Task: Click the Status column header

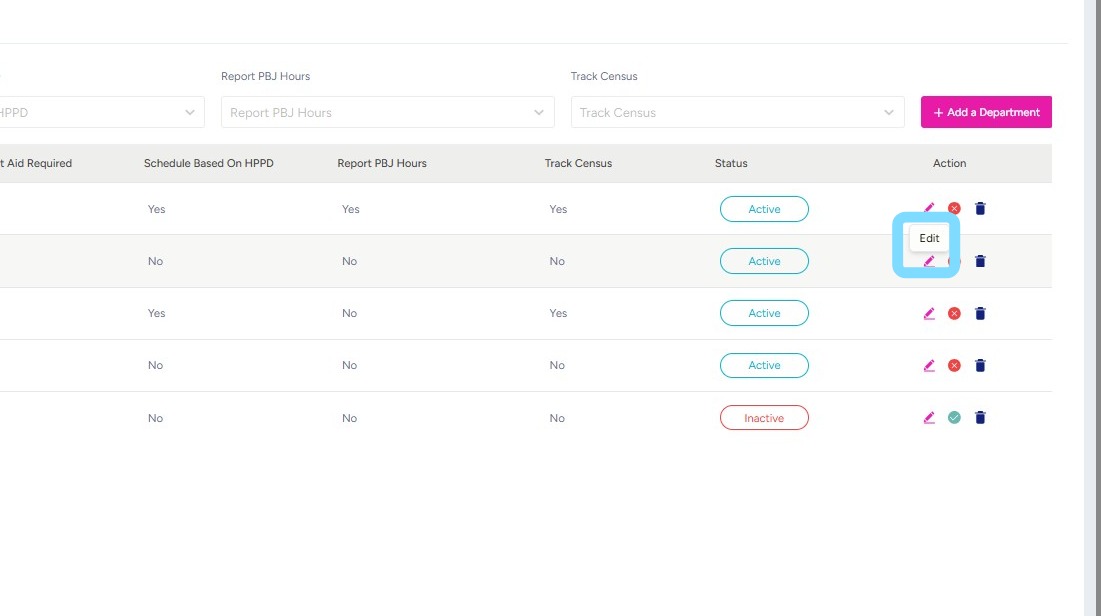Action: tap(731, 163)
